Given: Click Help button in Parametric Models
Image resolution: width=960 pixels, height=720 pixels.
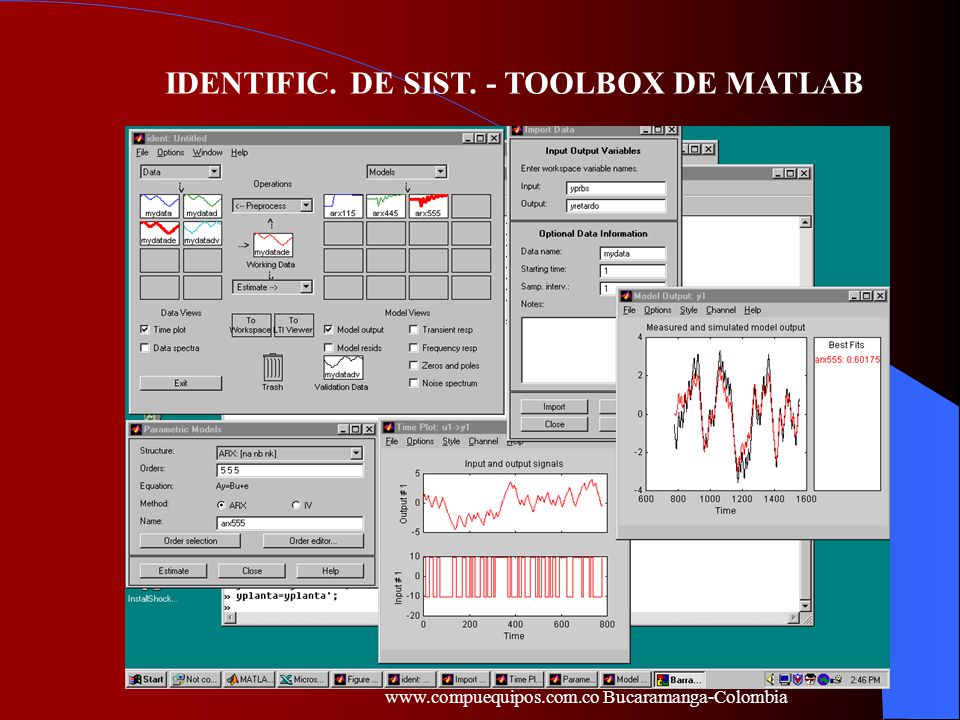Looking at the screenshot, I should point(331,571).
